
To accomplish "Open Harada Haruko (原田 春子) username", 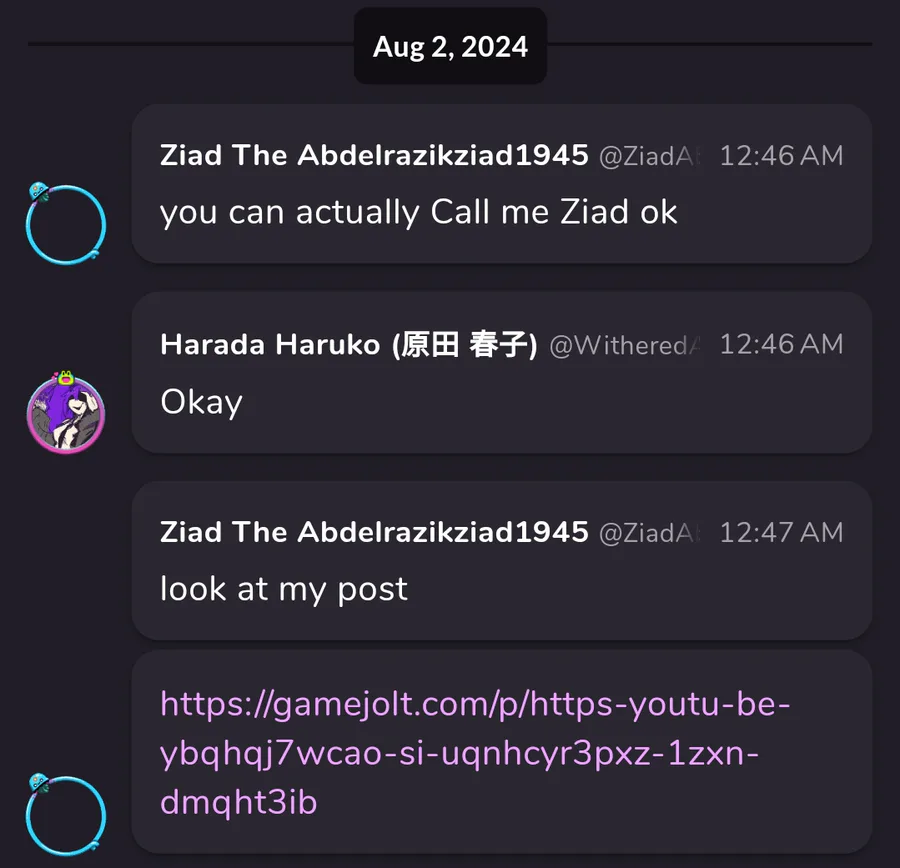I will 349,344.
